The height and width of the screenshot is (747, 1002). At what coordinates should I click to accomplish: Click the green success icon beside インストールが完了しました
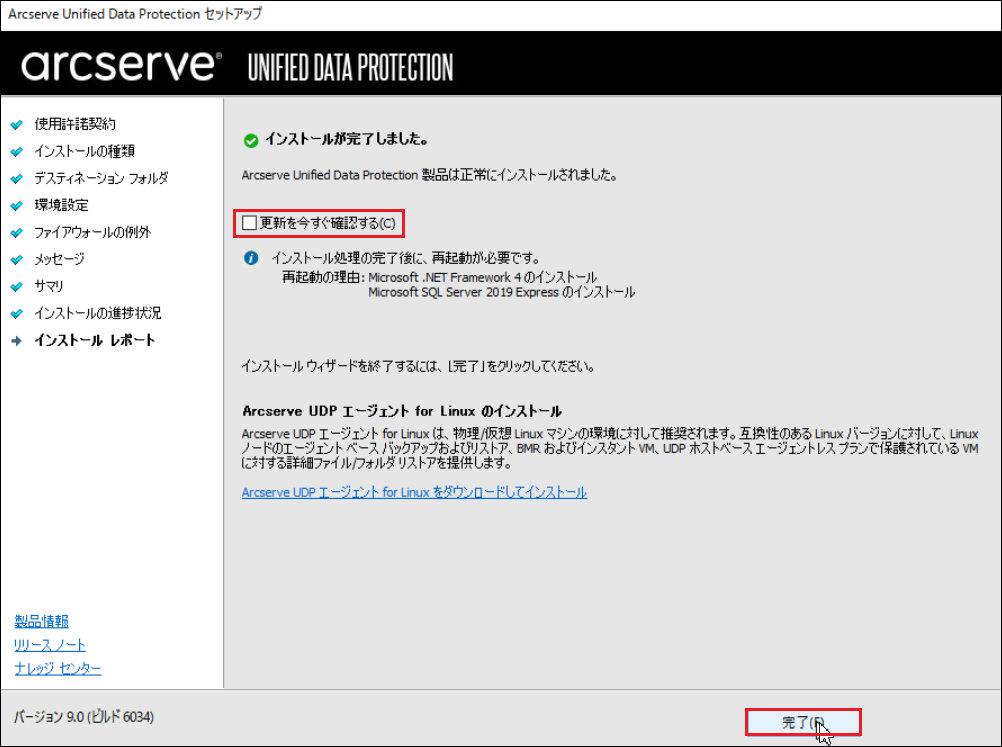(x=251, y=141)
